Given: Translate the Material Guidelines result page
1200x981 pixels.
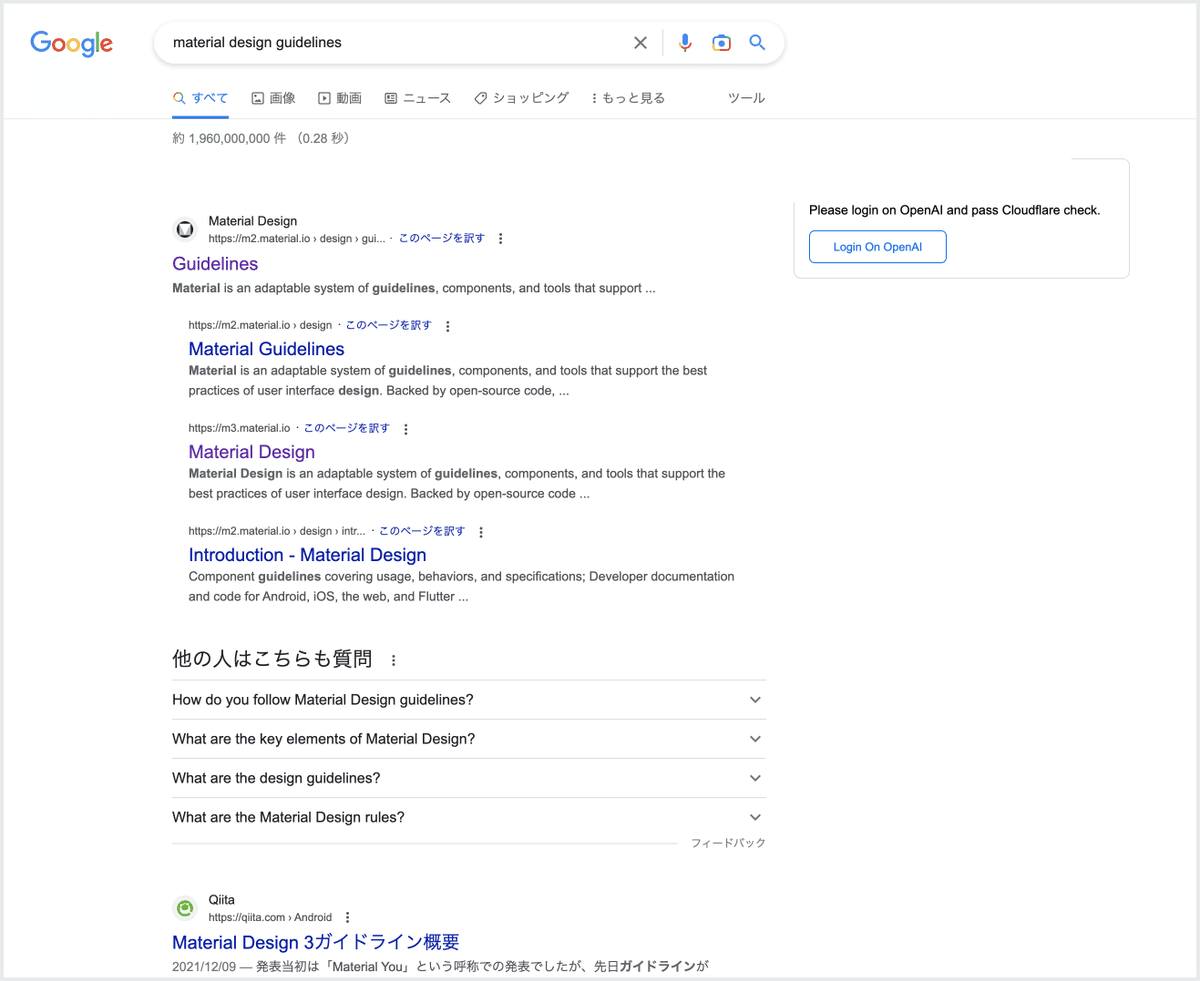Looking at the screenshot, I should click(389, 325).
